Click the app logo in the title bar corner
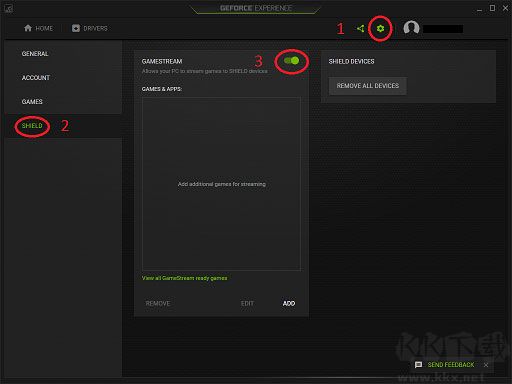This screenshot has height=384, width=512. point(8,8)
